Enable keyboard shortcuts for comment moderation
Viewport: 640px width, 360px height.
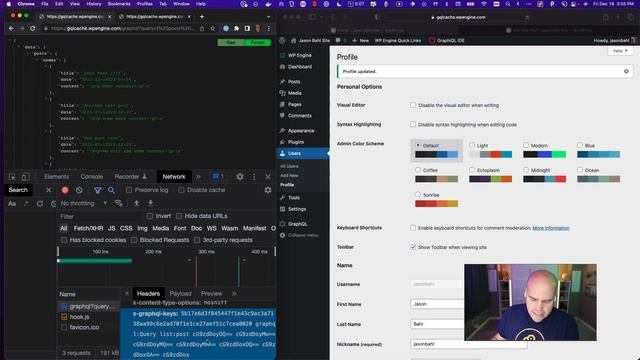pyautogui.click(x=413, y=228)
